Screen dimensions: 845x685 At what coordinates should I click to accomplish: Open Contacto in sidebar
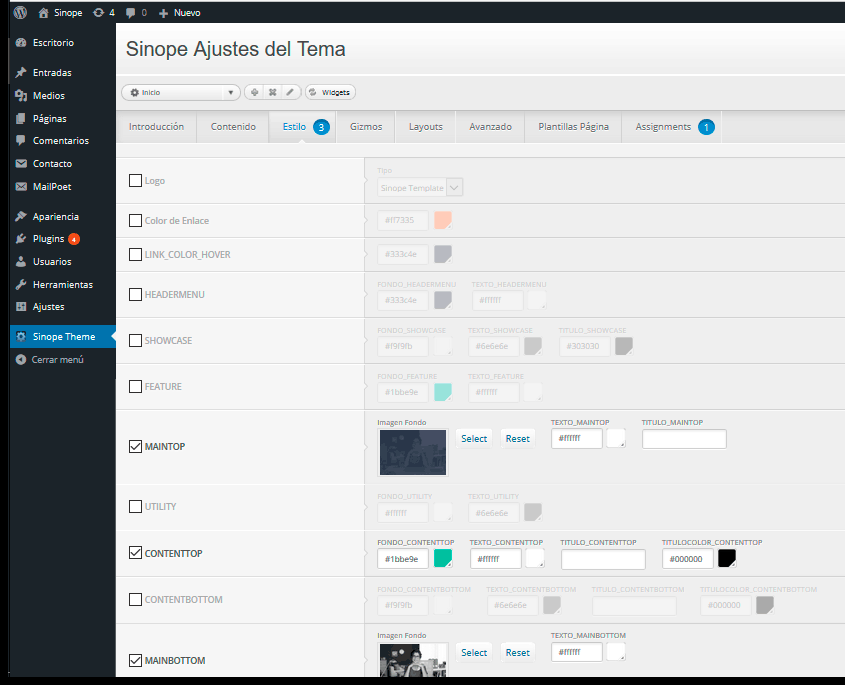(x=52, y=163)
